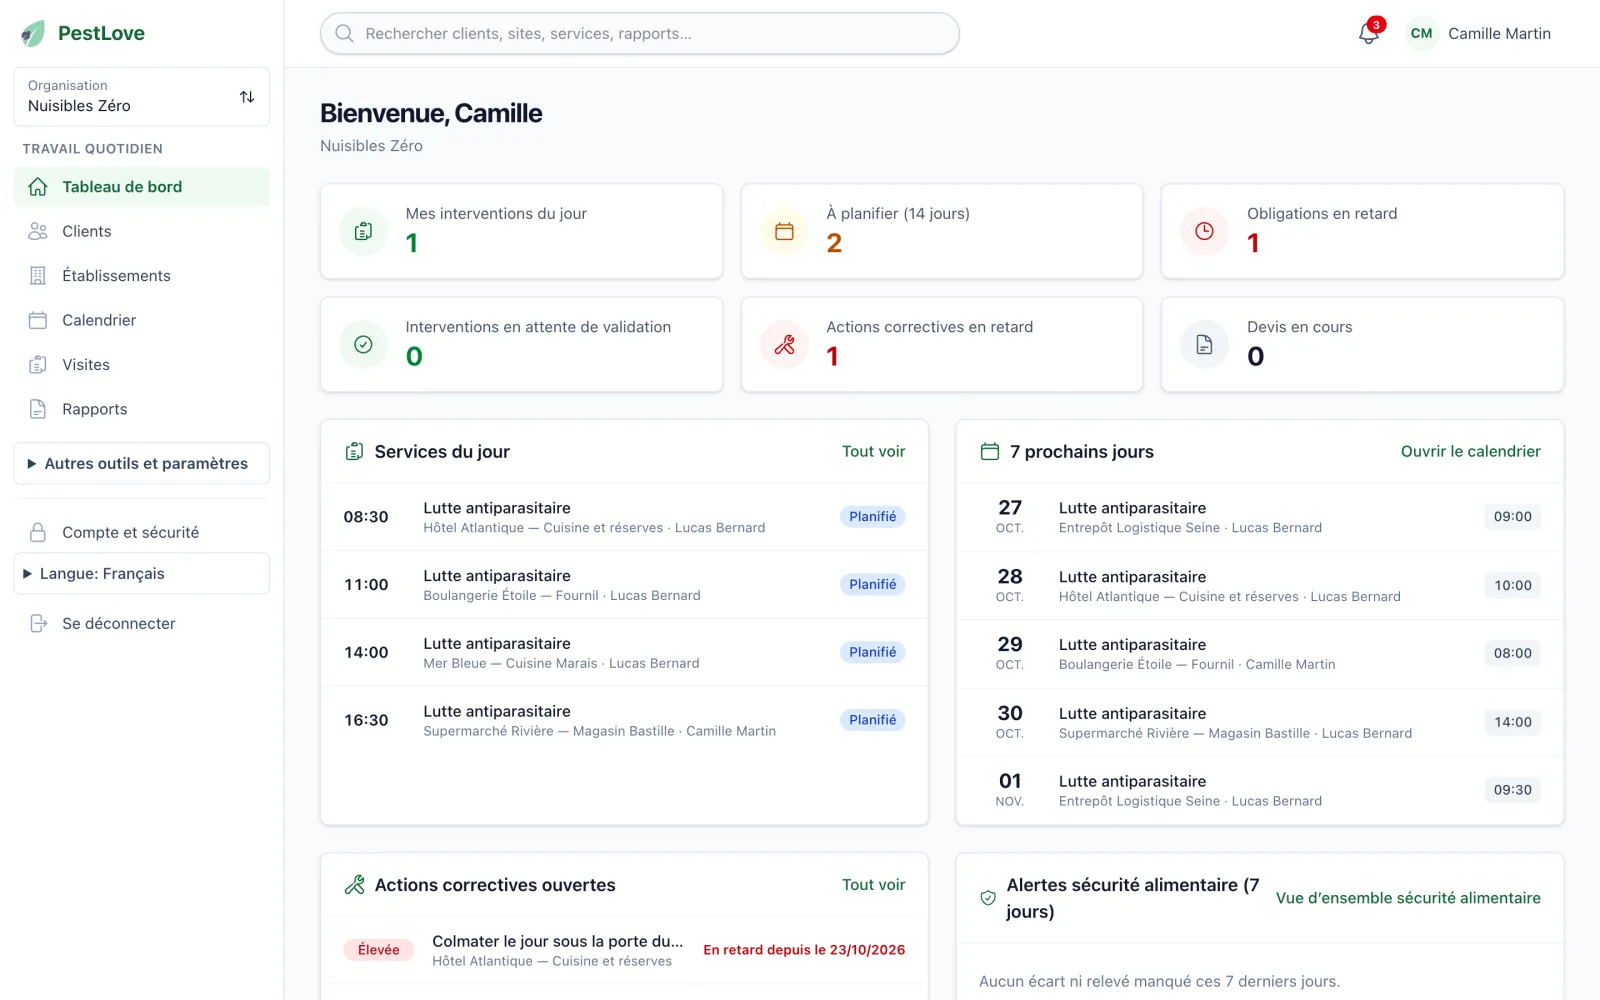Expand Autres outils et paramètres
This screenshot has width=1600, height=1000.
click(141, 463)
